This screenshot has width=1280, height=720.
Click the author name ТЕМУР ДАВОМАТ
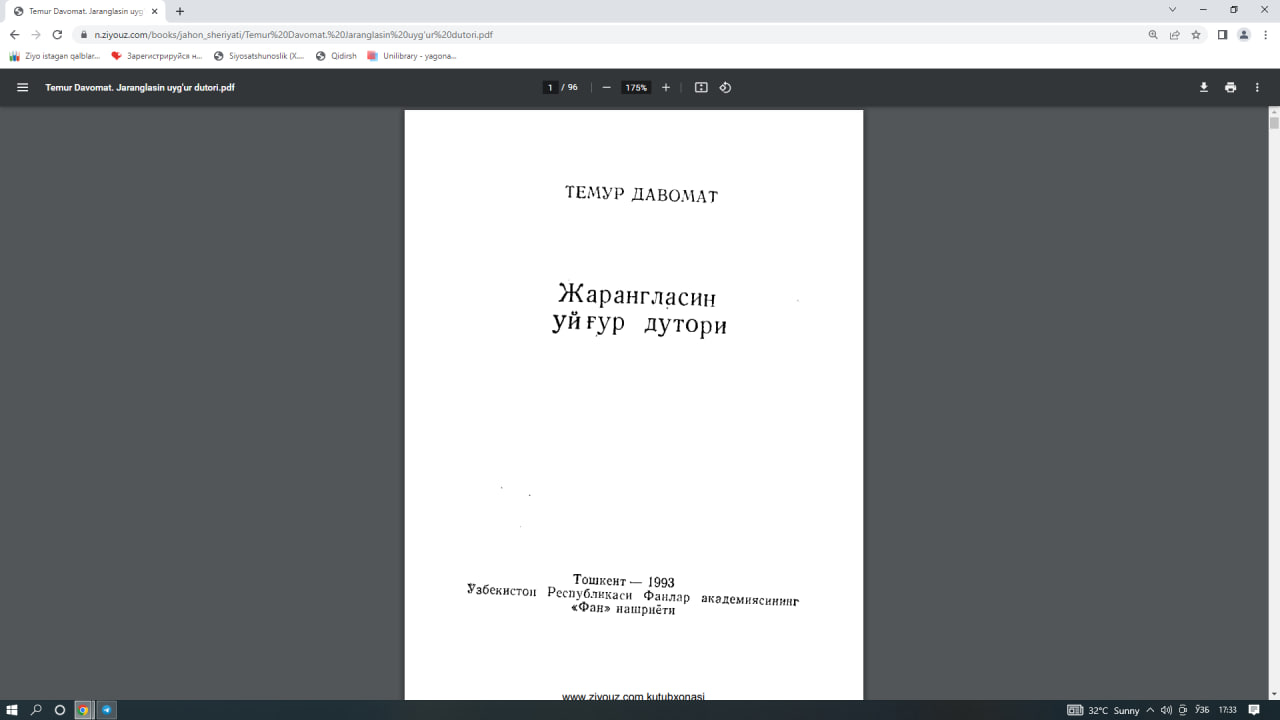pos(641,194)
